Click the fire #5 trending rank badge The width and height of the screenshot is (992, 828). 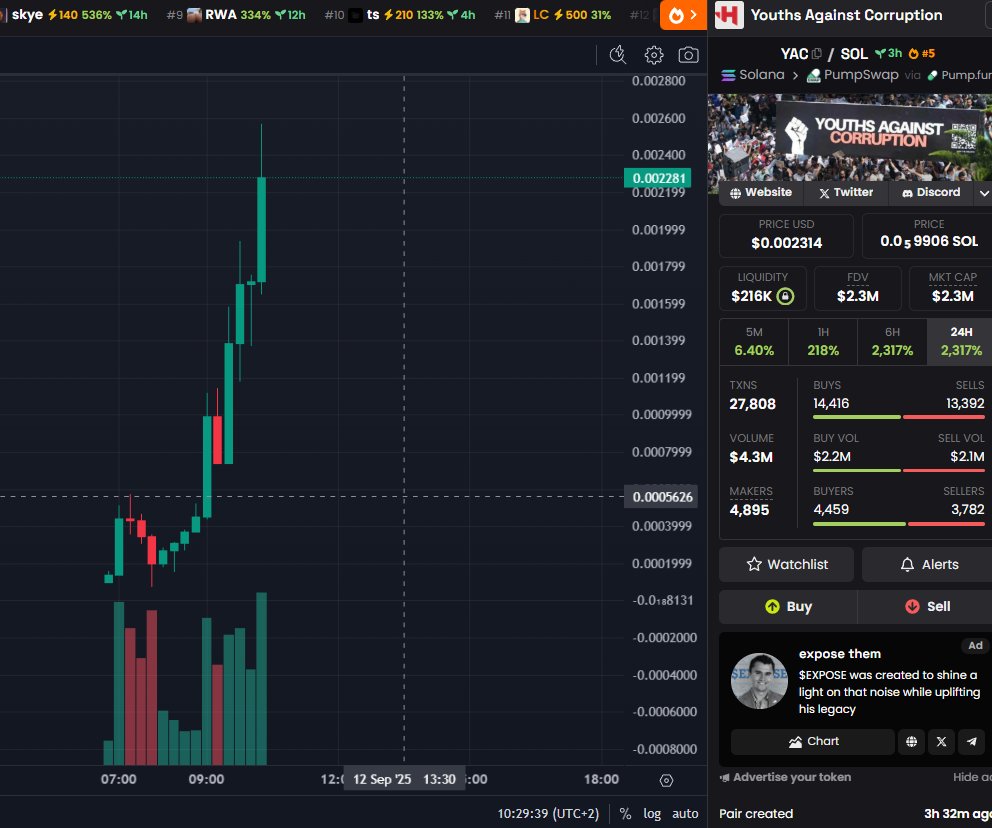(922, 54)
